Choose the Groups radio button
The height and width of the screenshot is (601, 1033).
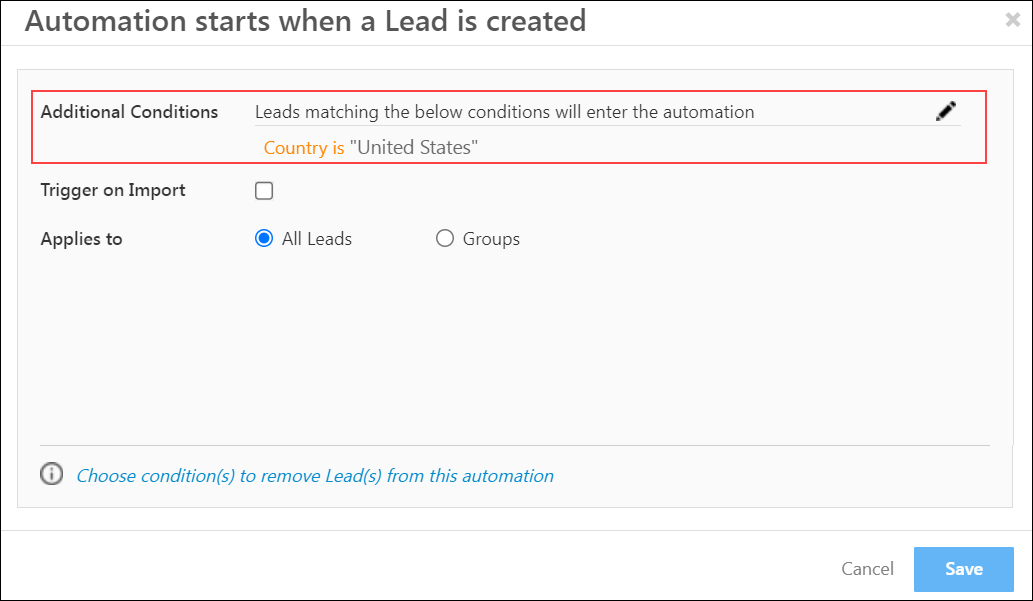(445, 238)
